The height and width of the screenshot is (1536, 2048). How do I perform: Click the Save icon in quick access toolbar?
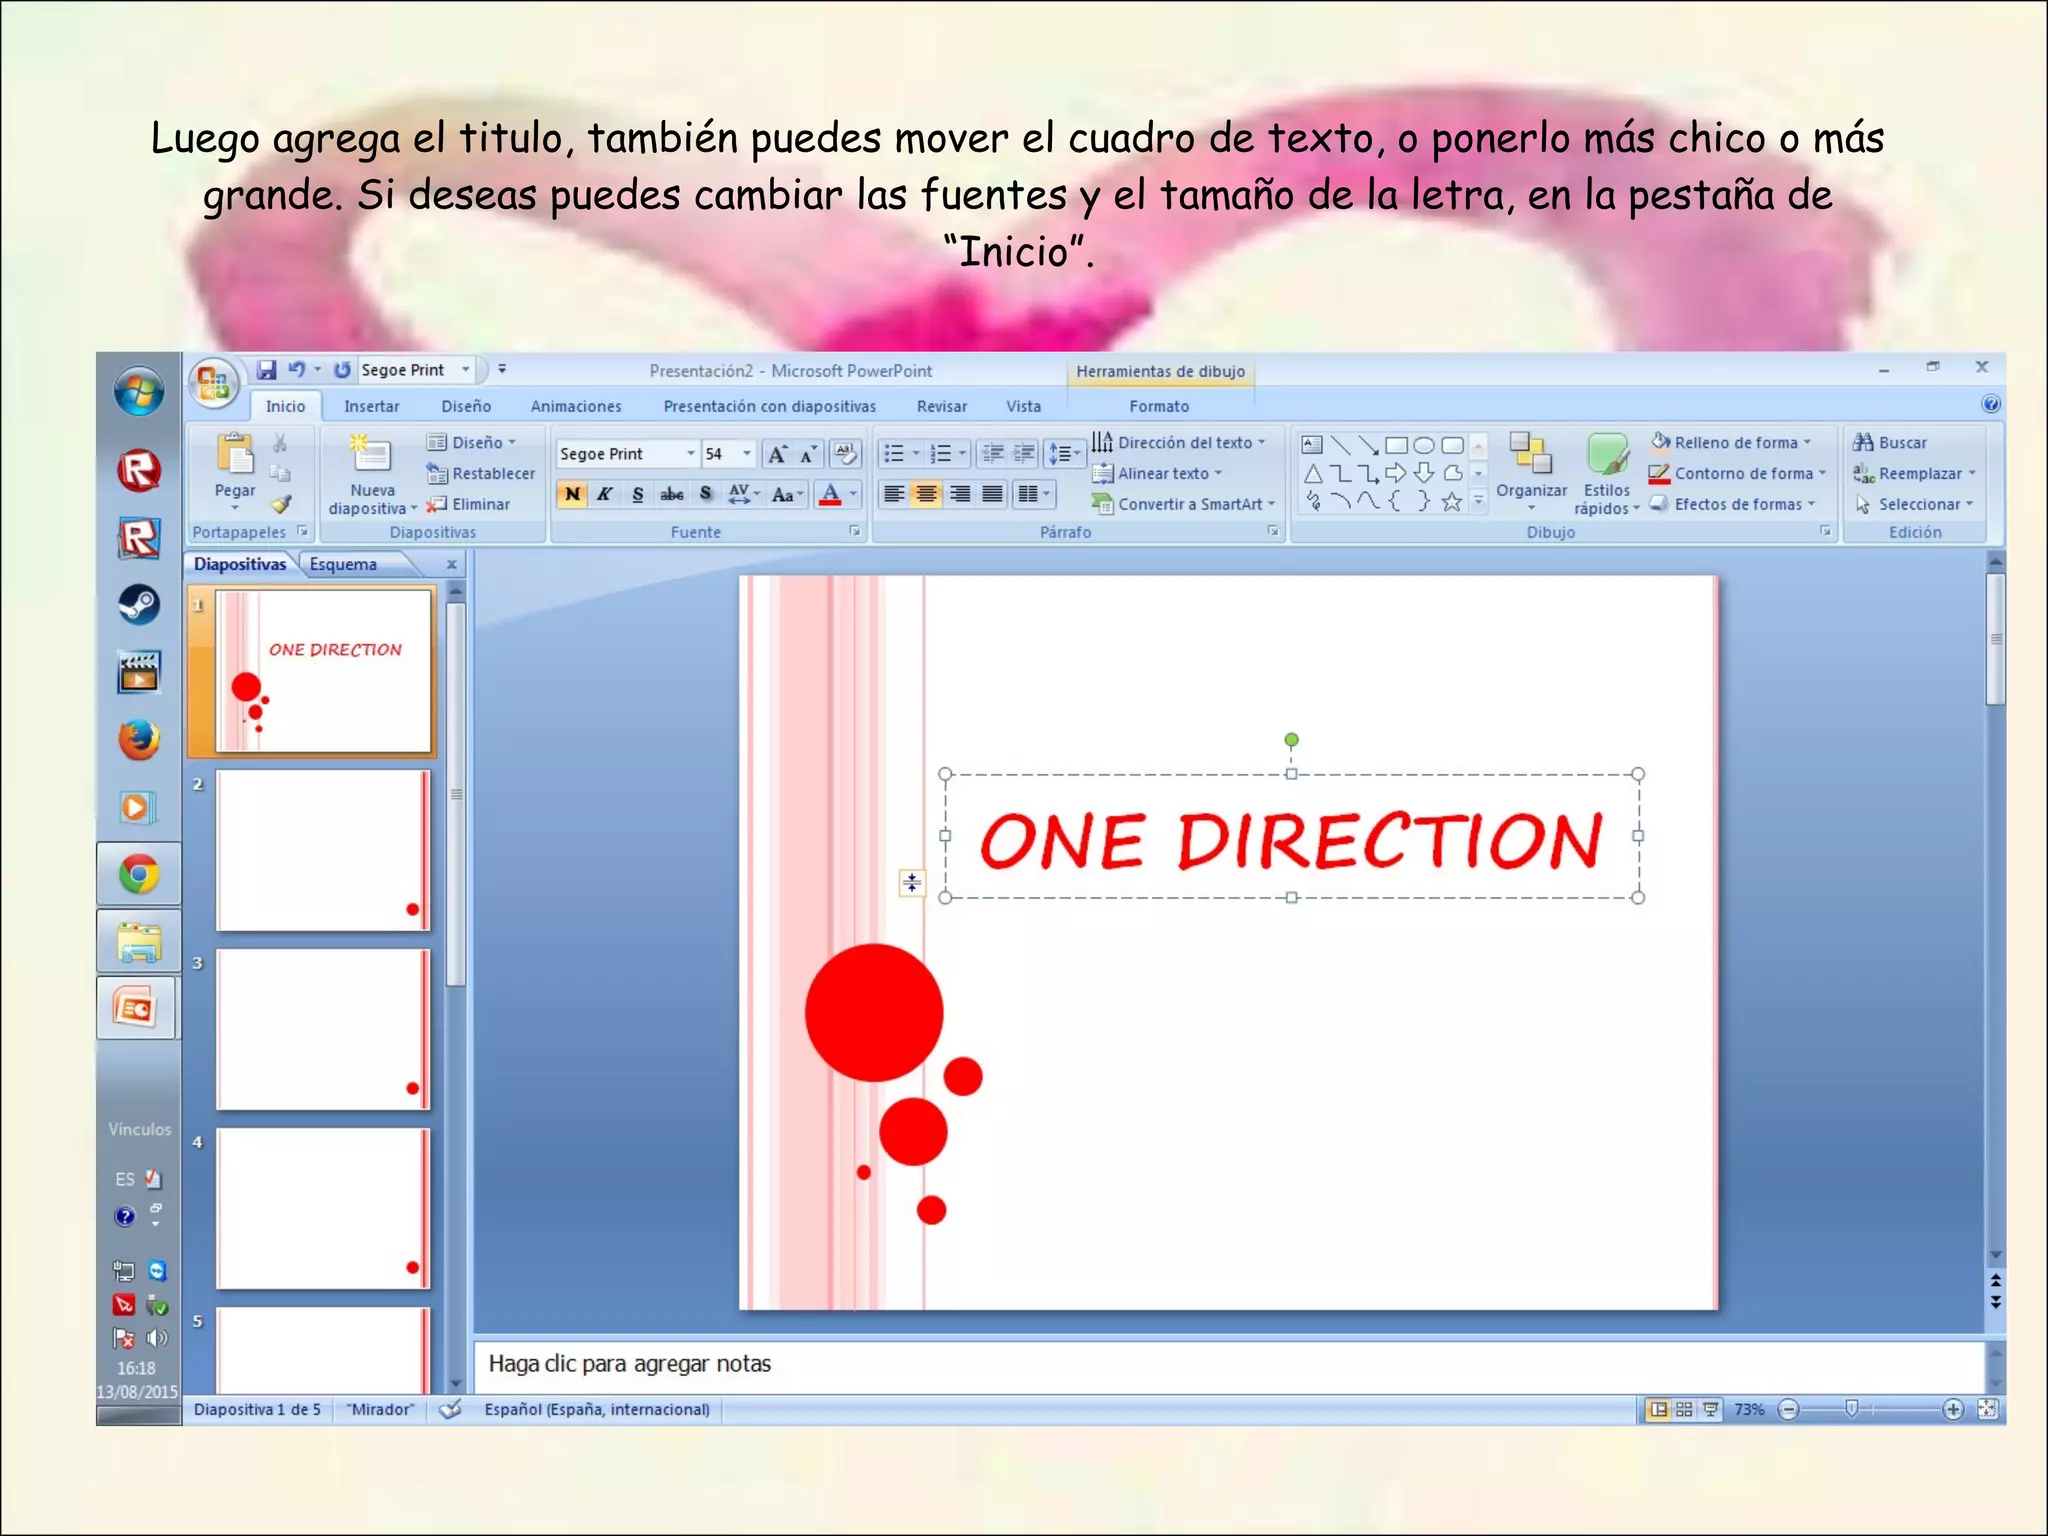click(x=266, y=370)
